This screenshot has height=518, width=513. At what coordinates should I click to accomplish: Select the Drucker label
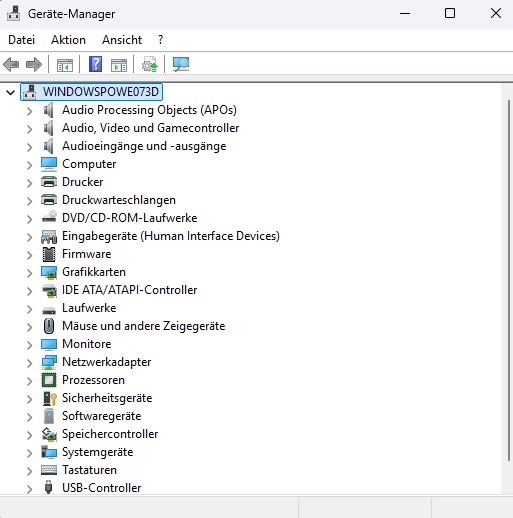(83, 182)
